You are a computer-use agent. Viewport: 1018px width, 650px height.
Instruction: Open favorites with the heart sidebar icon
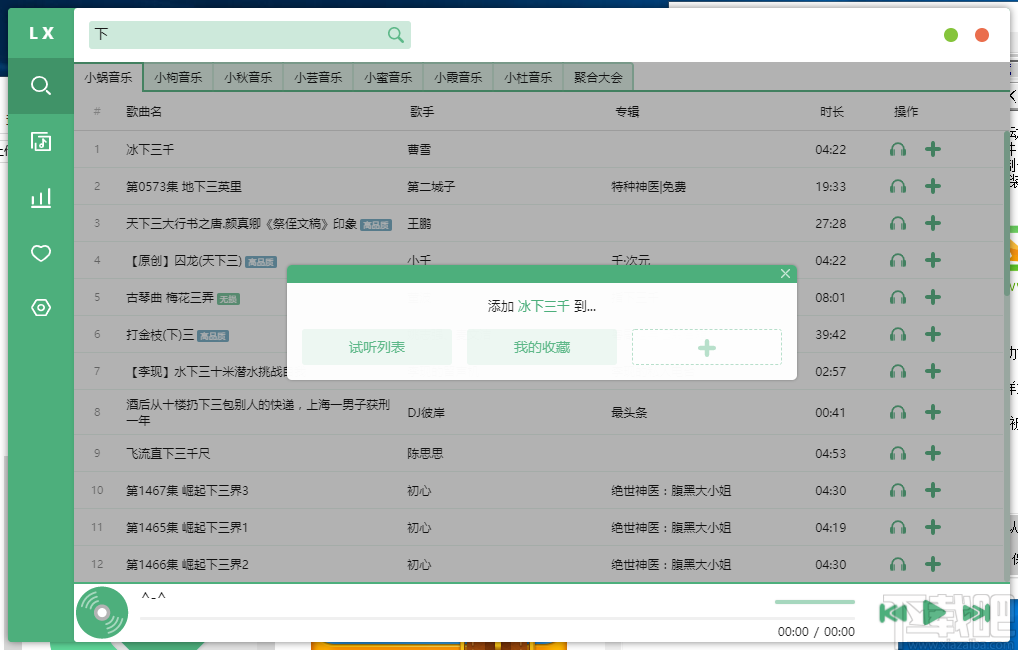[x=40, y=253]
